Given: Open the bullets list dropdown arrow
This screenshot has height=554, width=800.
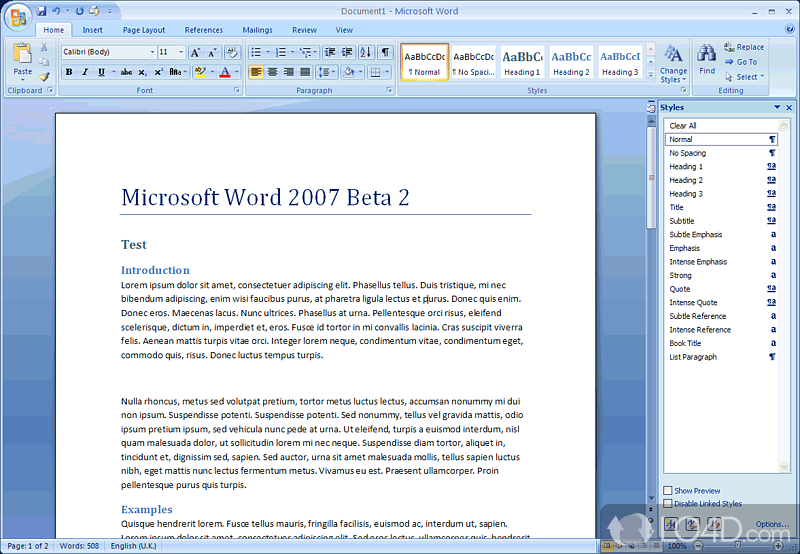Looking at the screenshot, I should click(x=268, y=52).
